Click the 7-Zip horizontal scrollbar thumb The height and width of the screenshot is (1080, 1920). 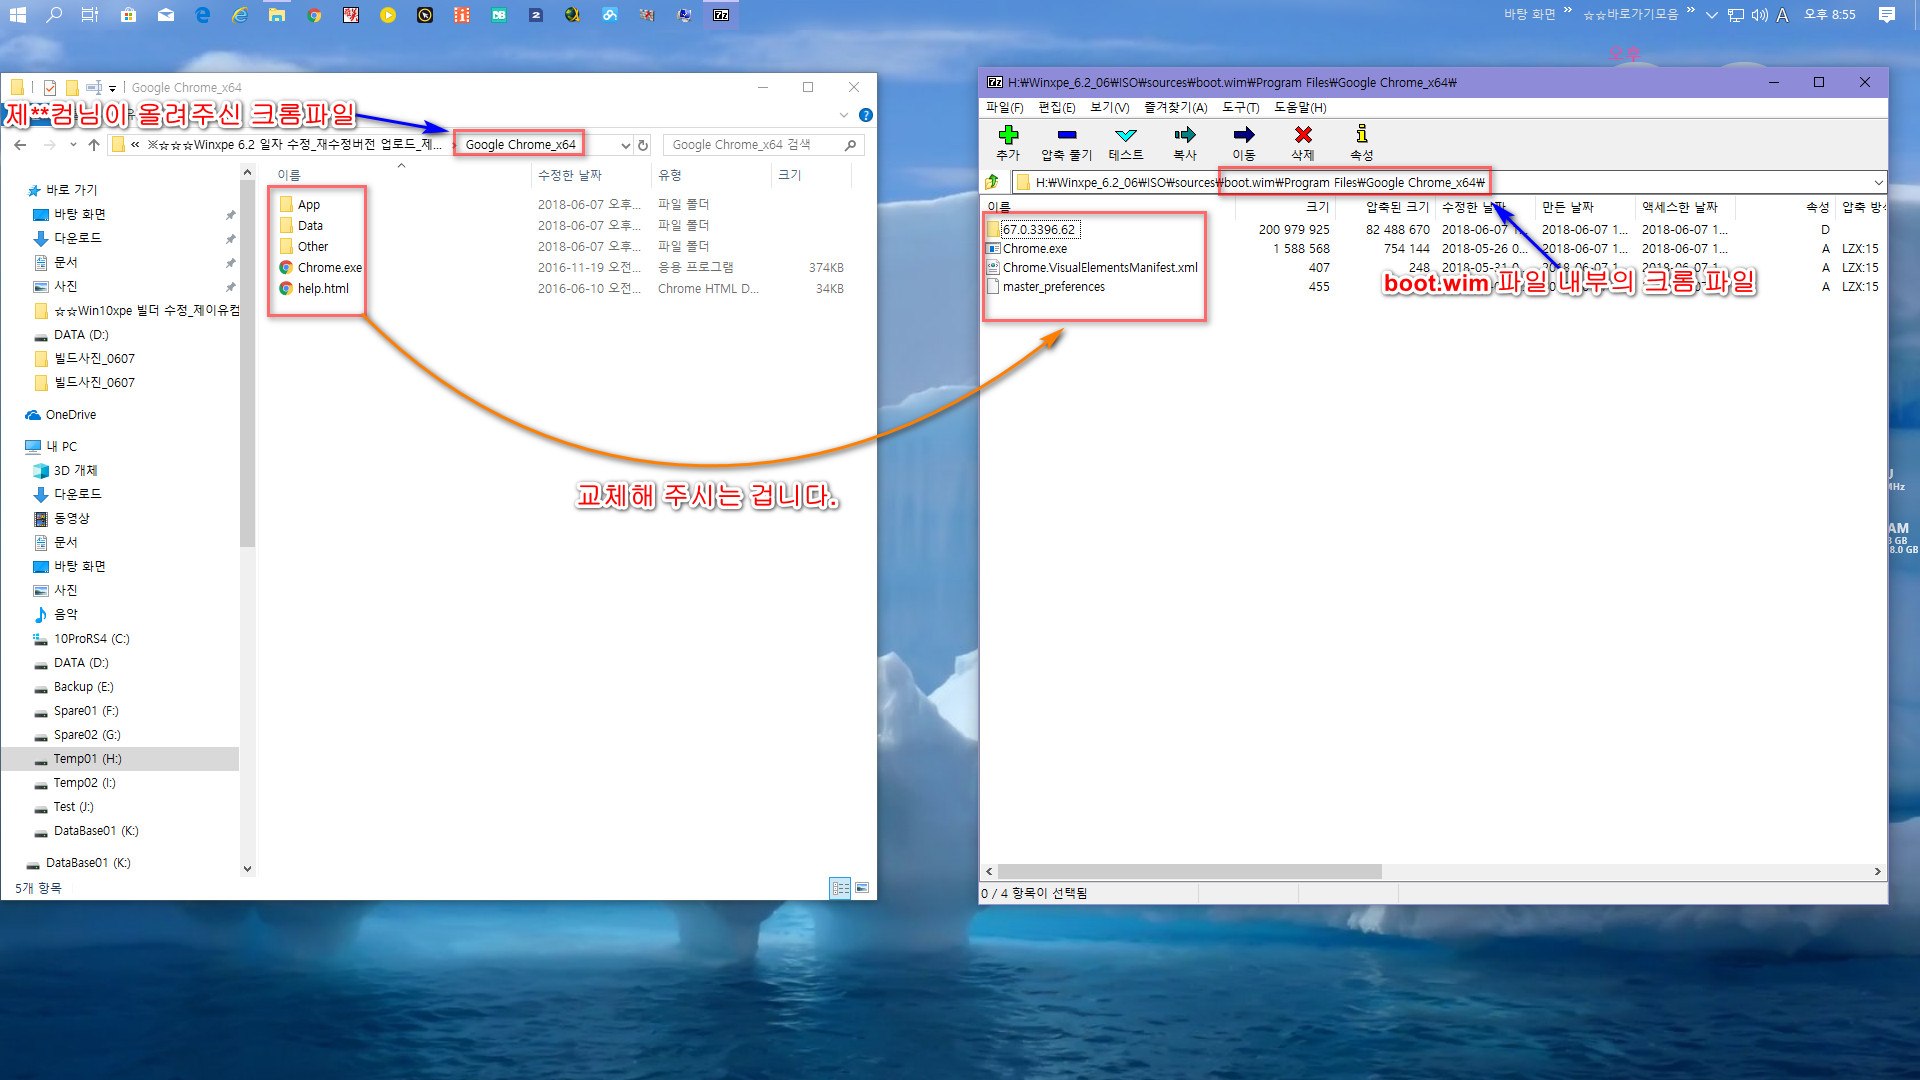[1190, 871]
